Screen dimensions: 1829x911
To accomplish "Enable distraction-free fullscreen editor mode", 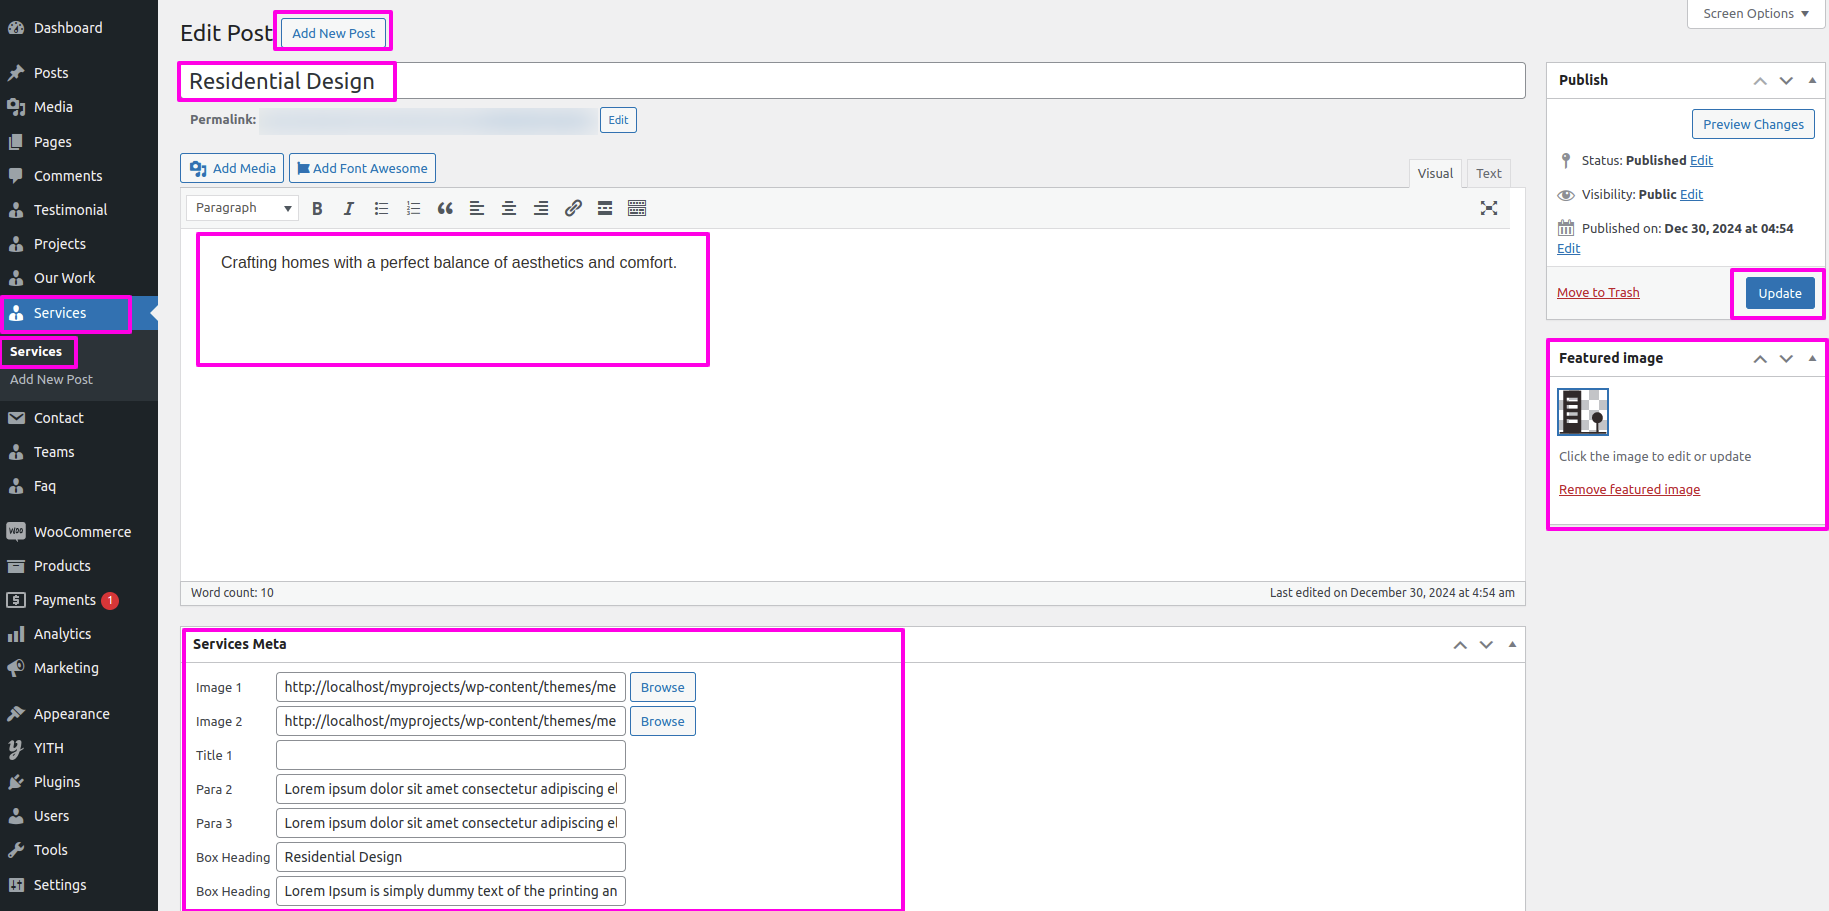I will click(x=1489, y=208).
